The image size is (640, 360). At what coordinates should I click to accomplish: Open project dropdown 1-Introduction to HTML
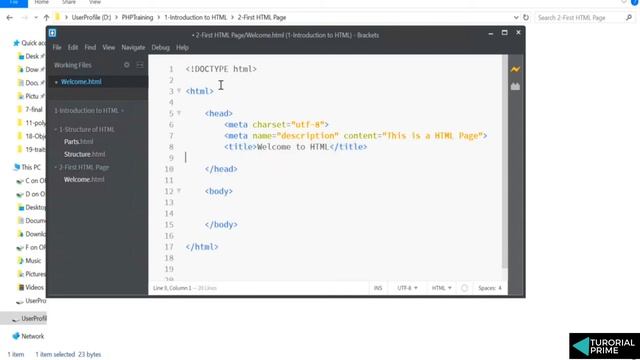click(x=89, y=111)
